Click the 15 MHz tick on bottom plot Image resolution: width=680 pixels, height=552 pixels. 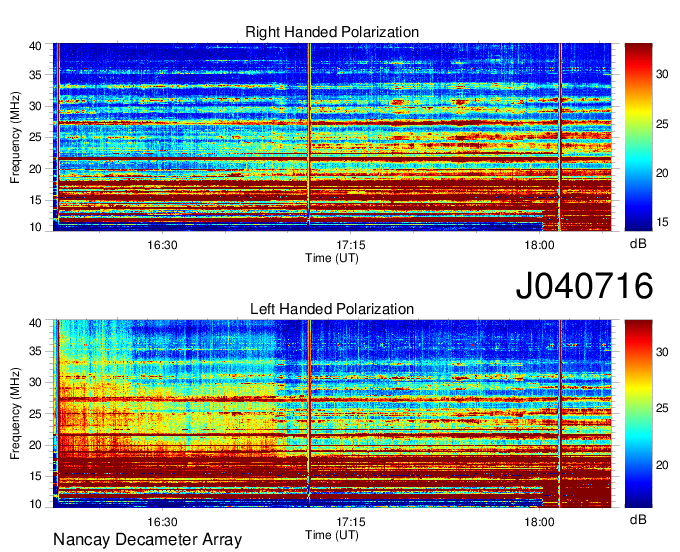tap(35, 476)
